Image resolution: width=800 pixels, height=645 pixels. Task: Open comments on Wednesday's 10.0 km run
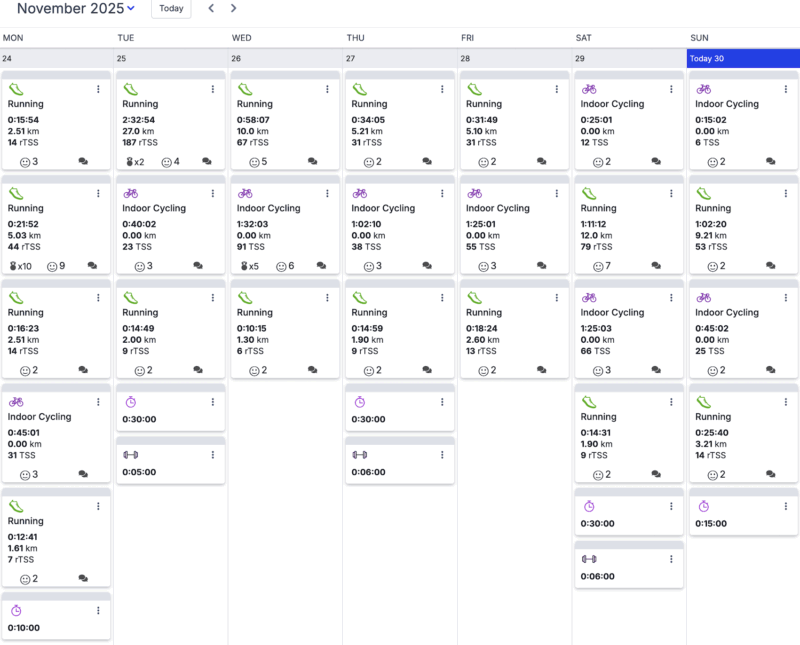[312, 162]
